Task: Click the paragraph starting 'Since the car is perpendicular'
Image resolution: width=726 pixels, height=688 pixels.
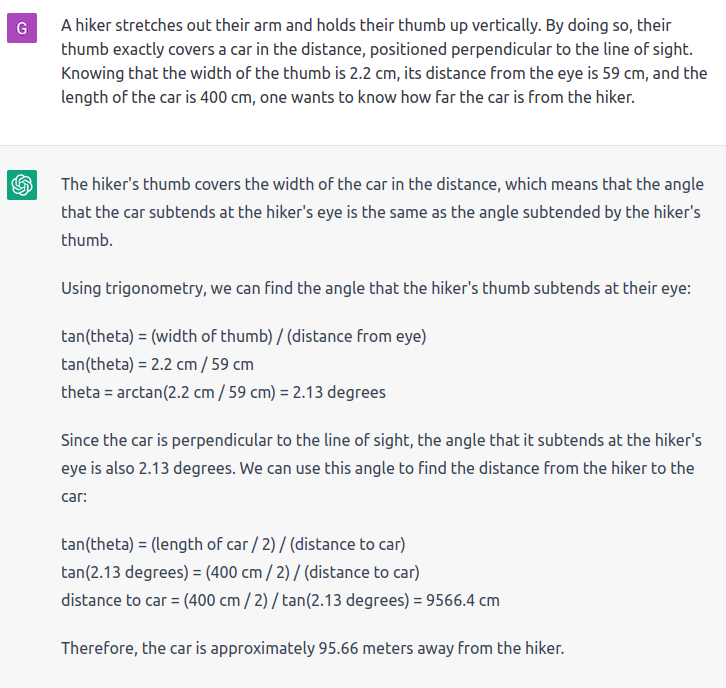Action: tap(382, 468)
